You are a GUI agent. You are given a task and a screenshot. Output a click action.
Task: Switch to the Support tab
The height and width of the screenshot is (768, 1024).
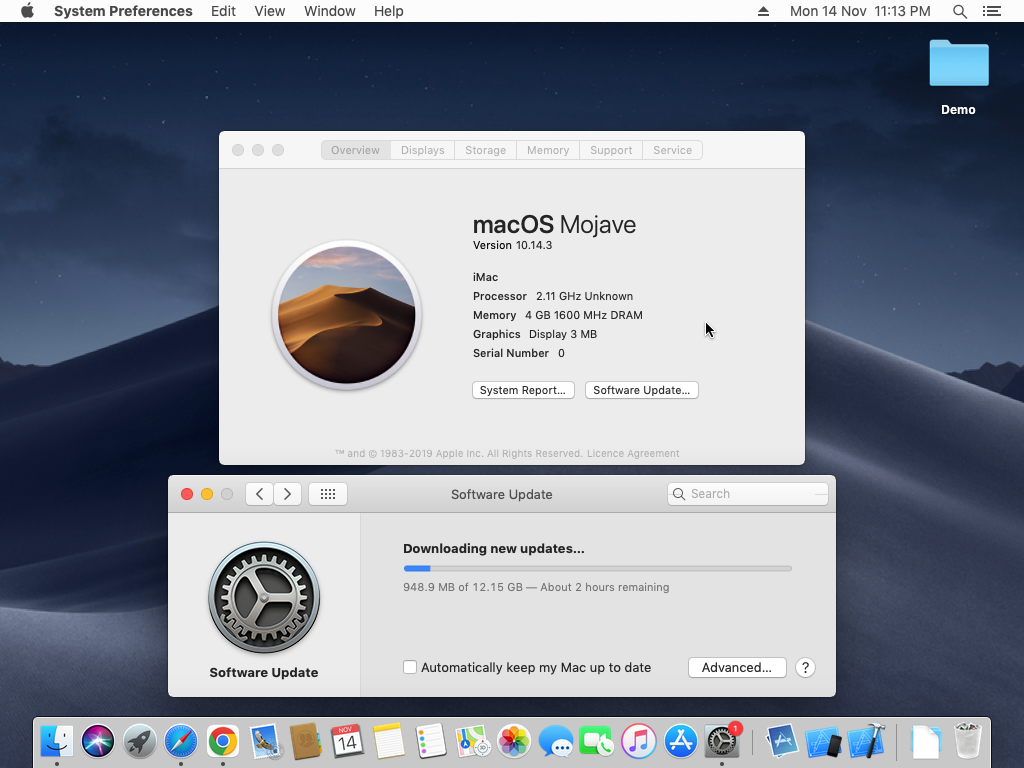(611, 150)
